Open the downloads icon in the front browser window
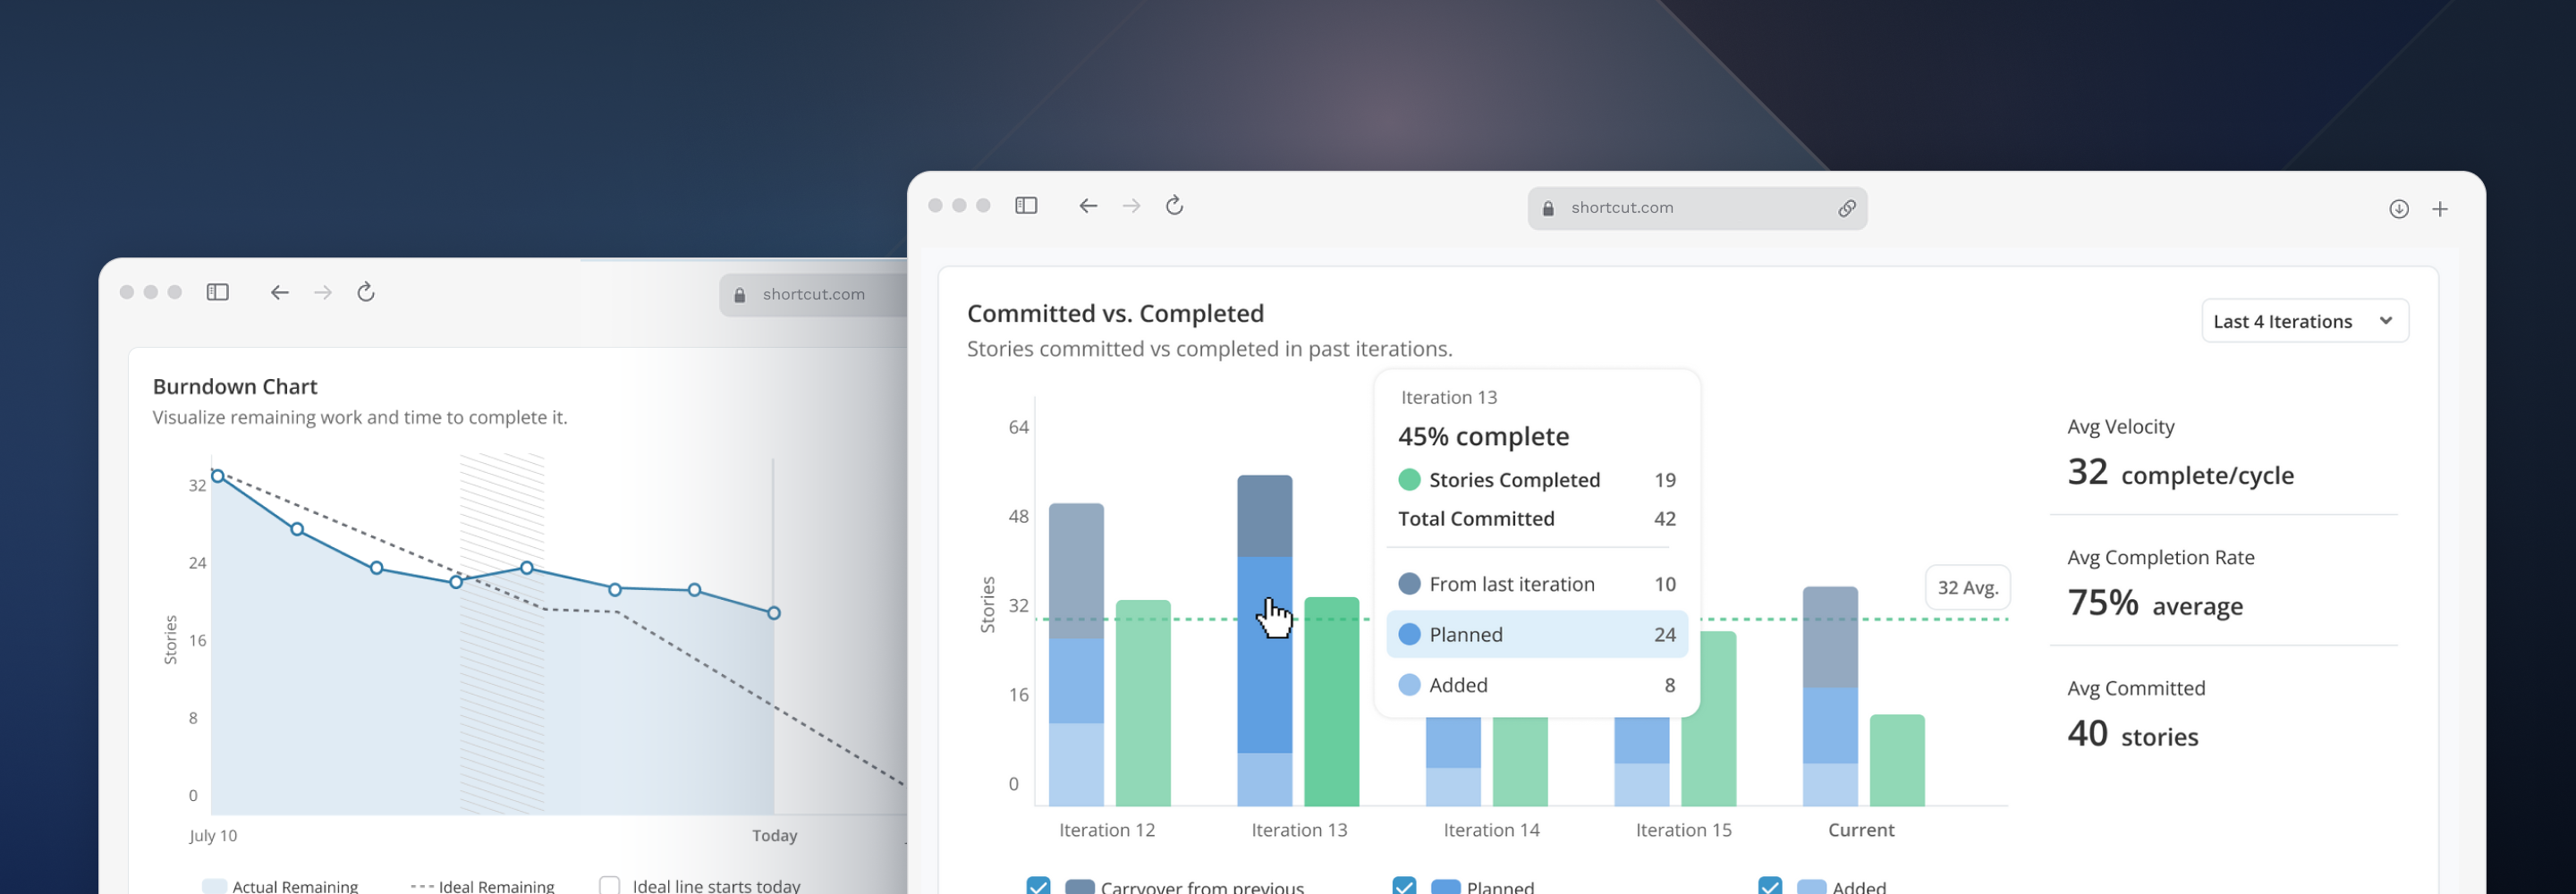This screenshot has height=894, width=2576. 2399,209
